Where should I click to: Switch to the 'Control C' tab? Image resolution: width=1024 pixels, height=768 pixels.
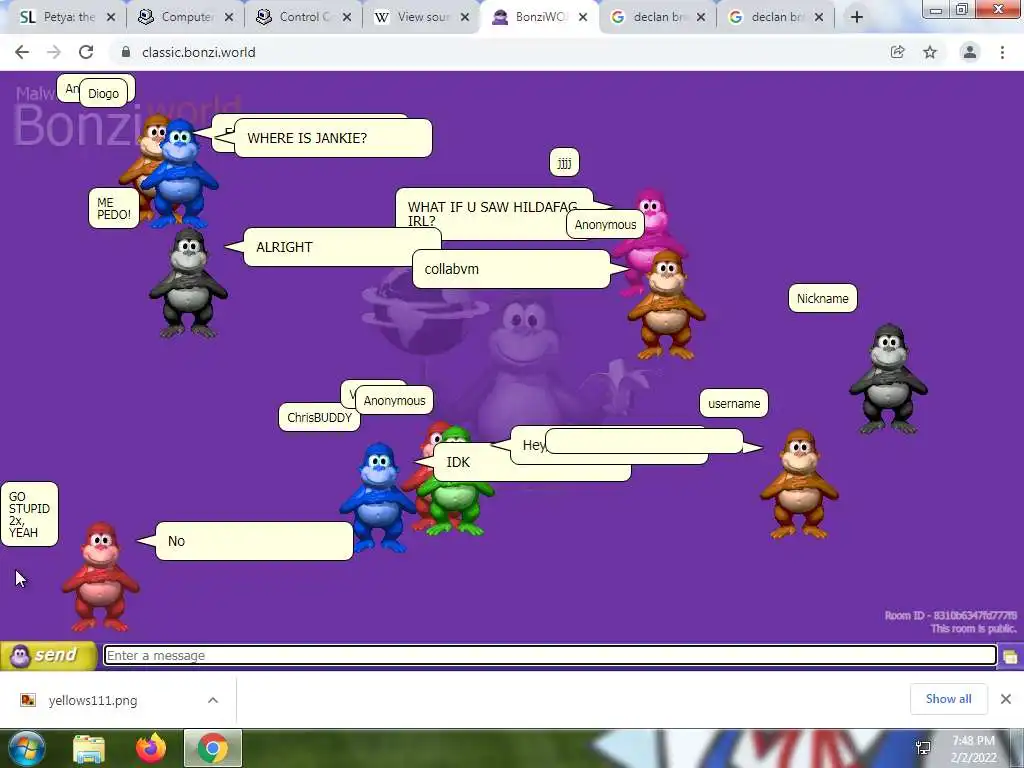(293, 17)
